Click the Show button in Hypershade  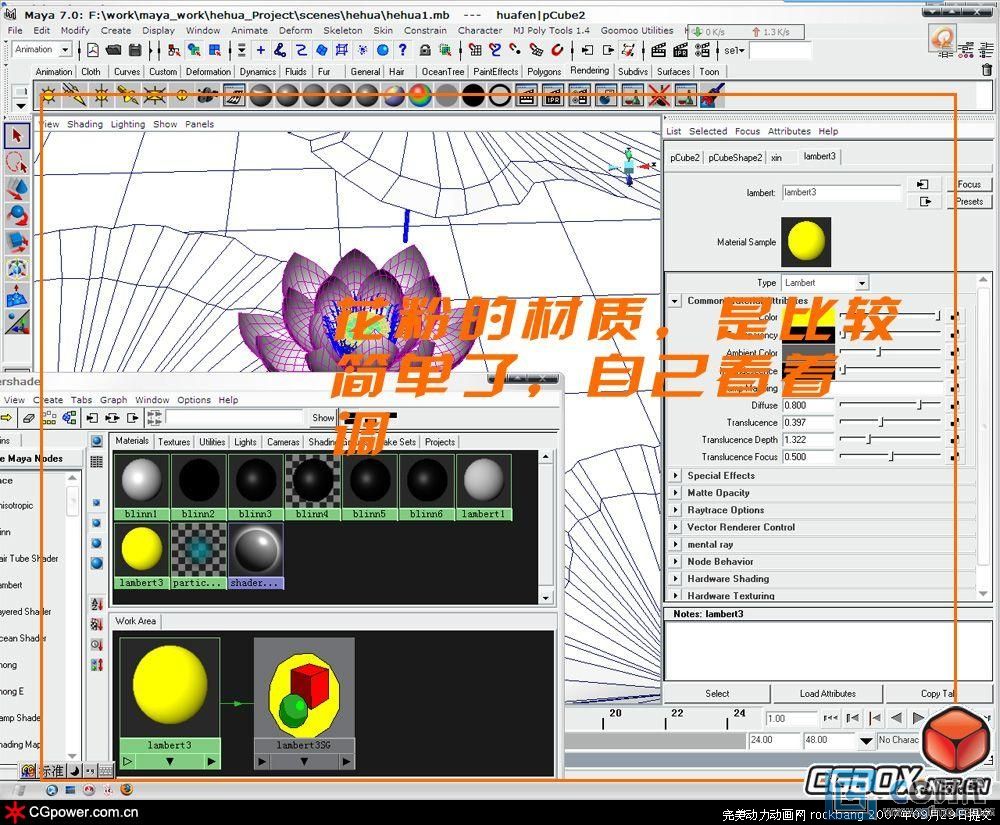323,418
